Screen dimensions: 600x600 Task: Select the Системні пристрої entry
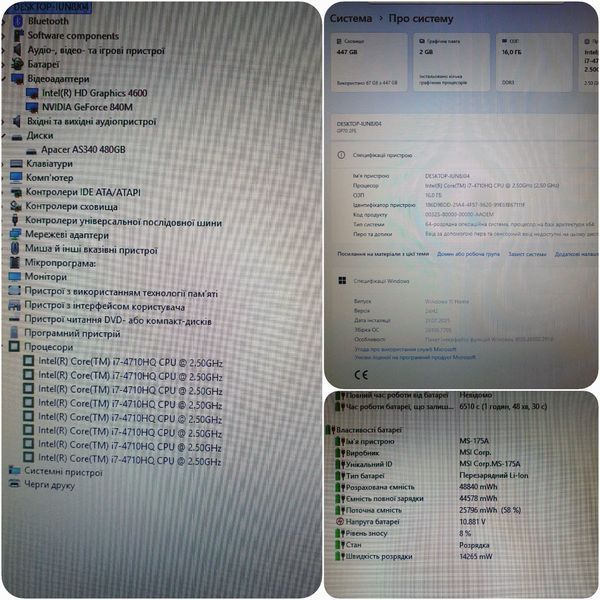point(64,472)
